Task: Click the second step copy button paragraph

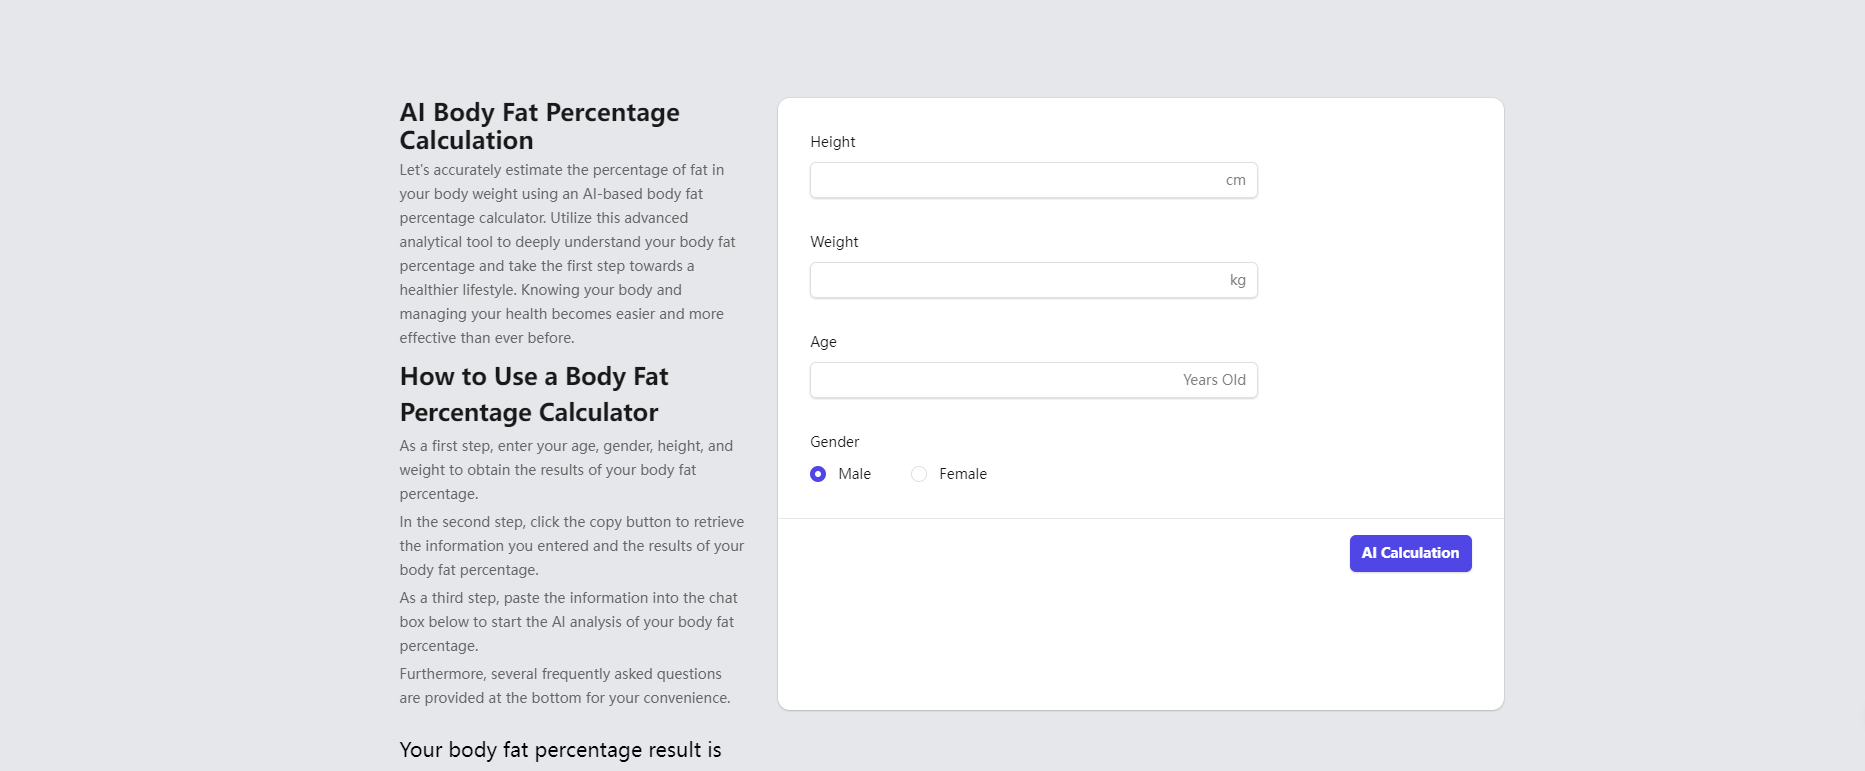Action: click(571, 546)
